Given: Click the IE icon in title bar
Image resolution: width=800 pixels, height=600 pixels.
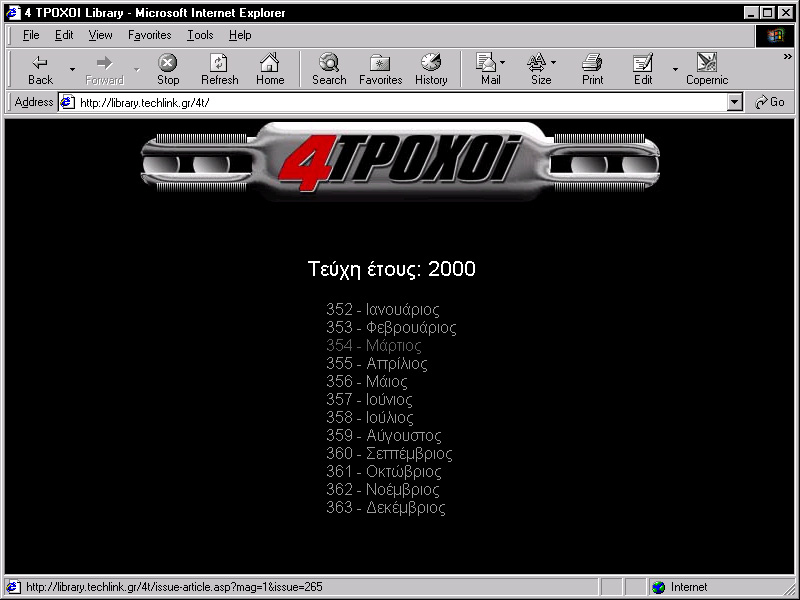Looking at the screenshot, I should pos(13,13).
